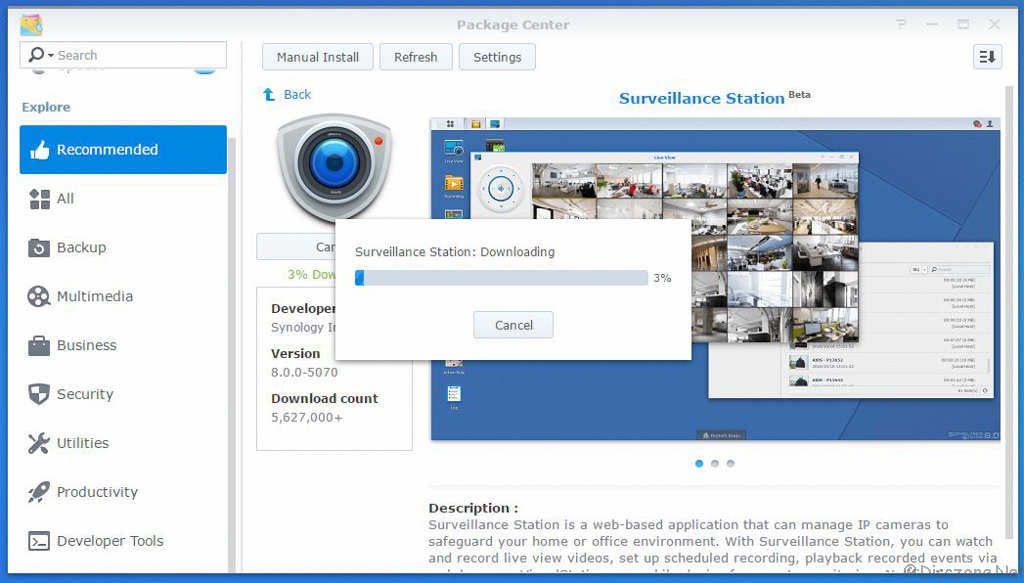Screen dimensions: 1024x583
Task: Select the Backup category label
Action: coord(81,247)
